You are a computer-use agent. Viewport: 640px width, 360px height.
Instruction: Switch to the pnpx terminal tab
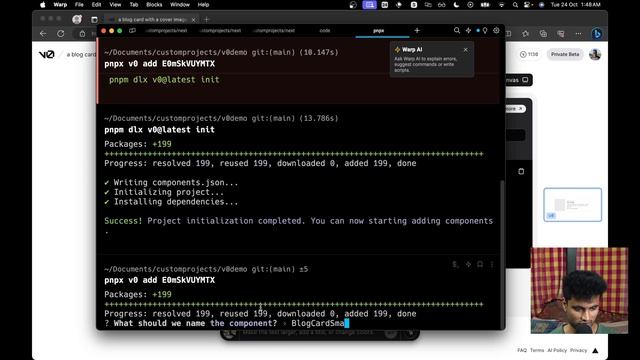point(379,31)
